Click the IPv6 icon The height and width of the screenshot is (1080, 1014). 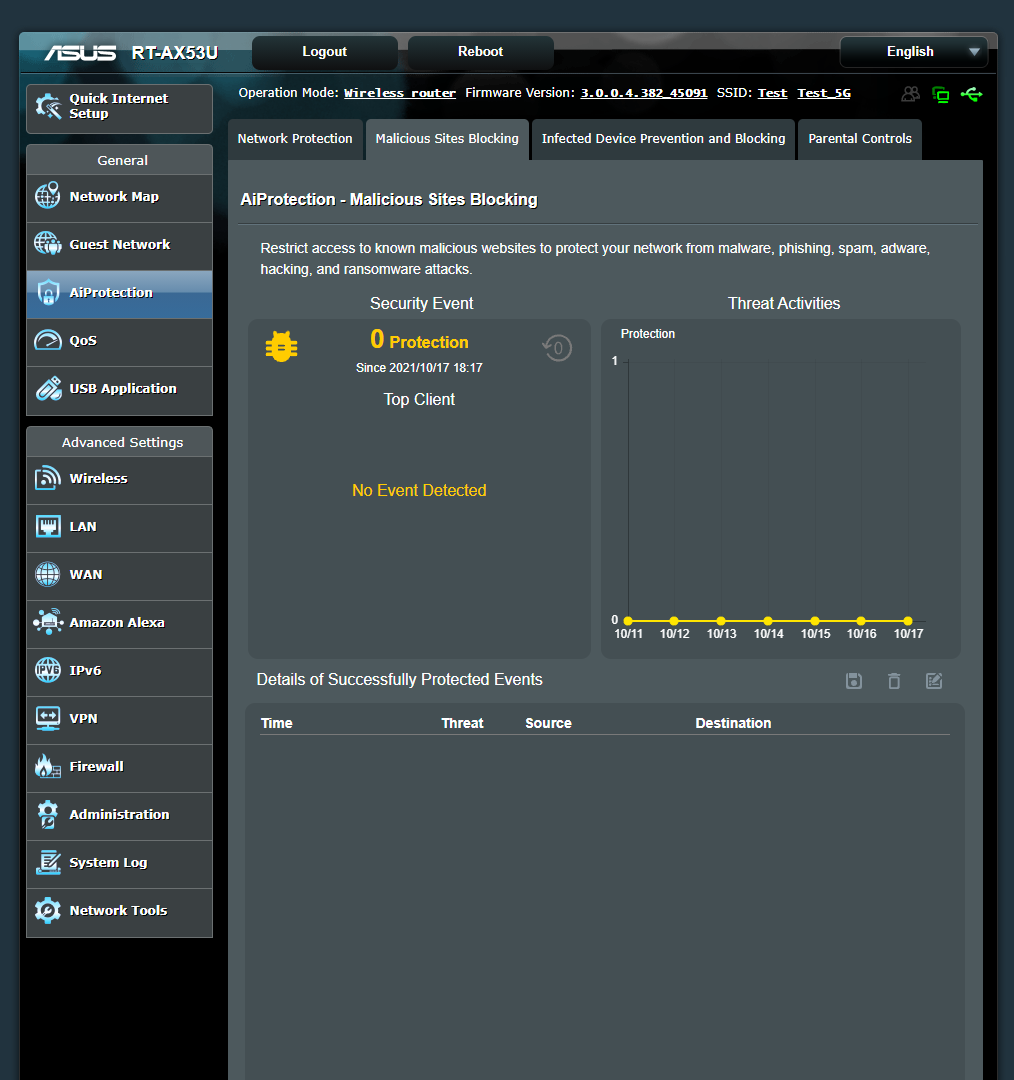pos(48,669)
